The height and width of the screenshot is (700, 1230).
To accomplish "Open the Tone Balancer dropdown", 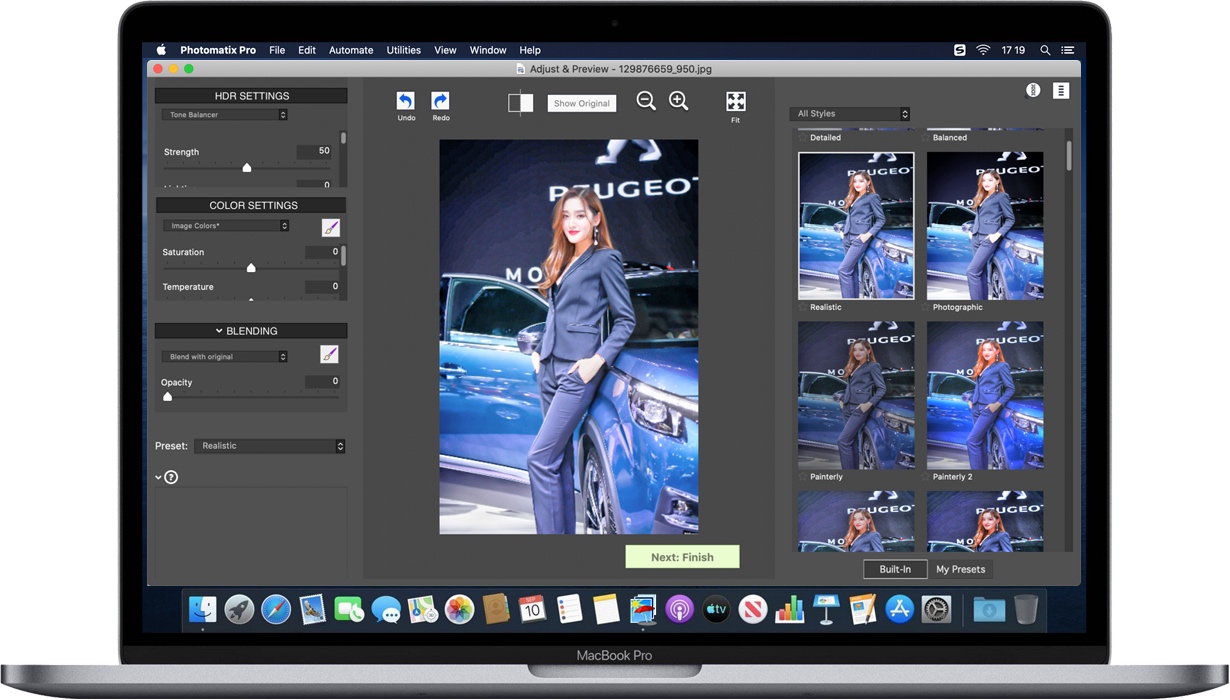I will (x=224, y=114).
